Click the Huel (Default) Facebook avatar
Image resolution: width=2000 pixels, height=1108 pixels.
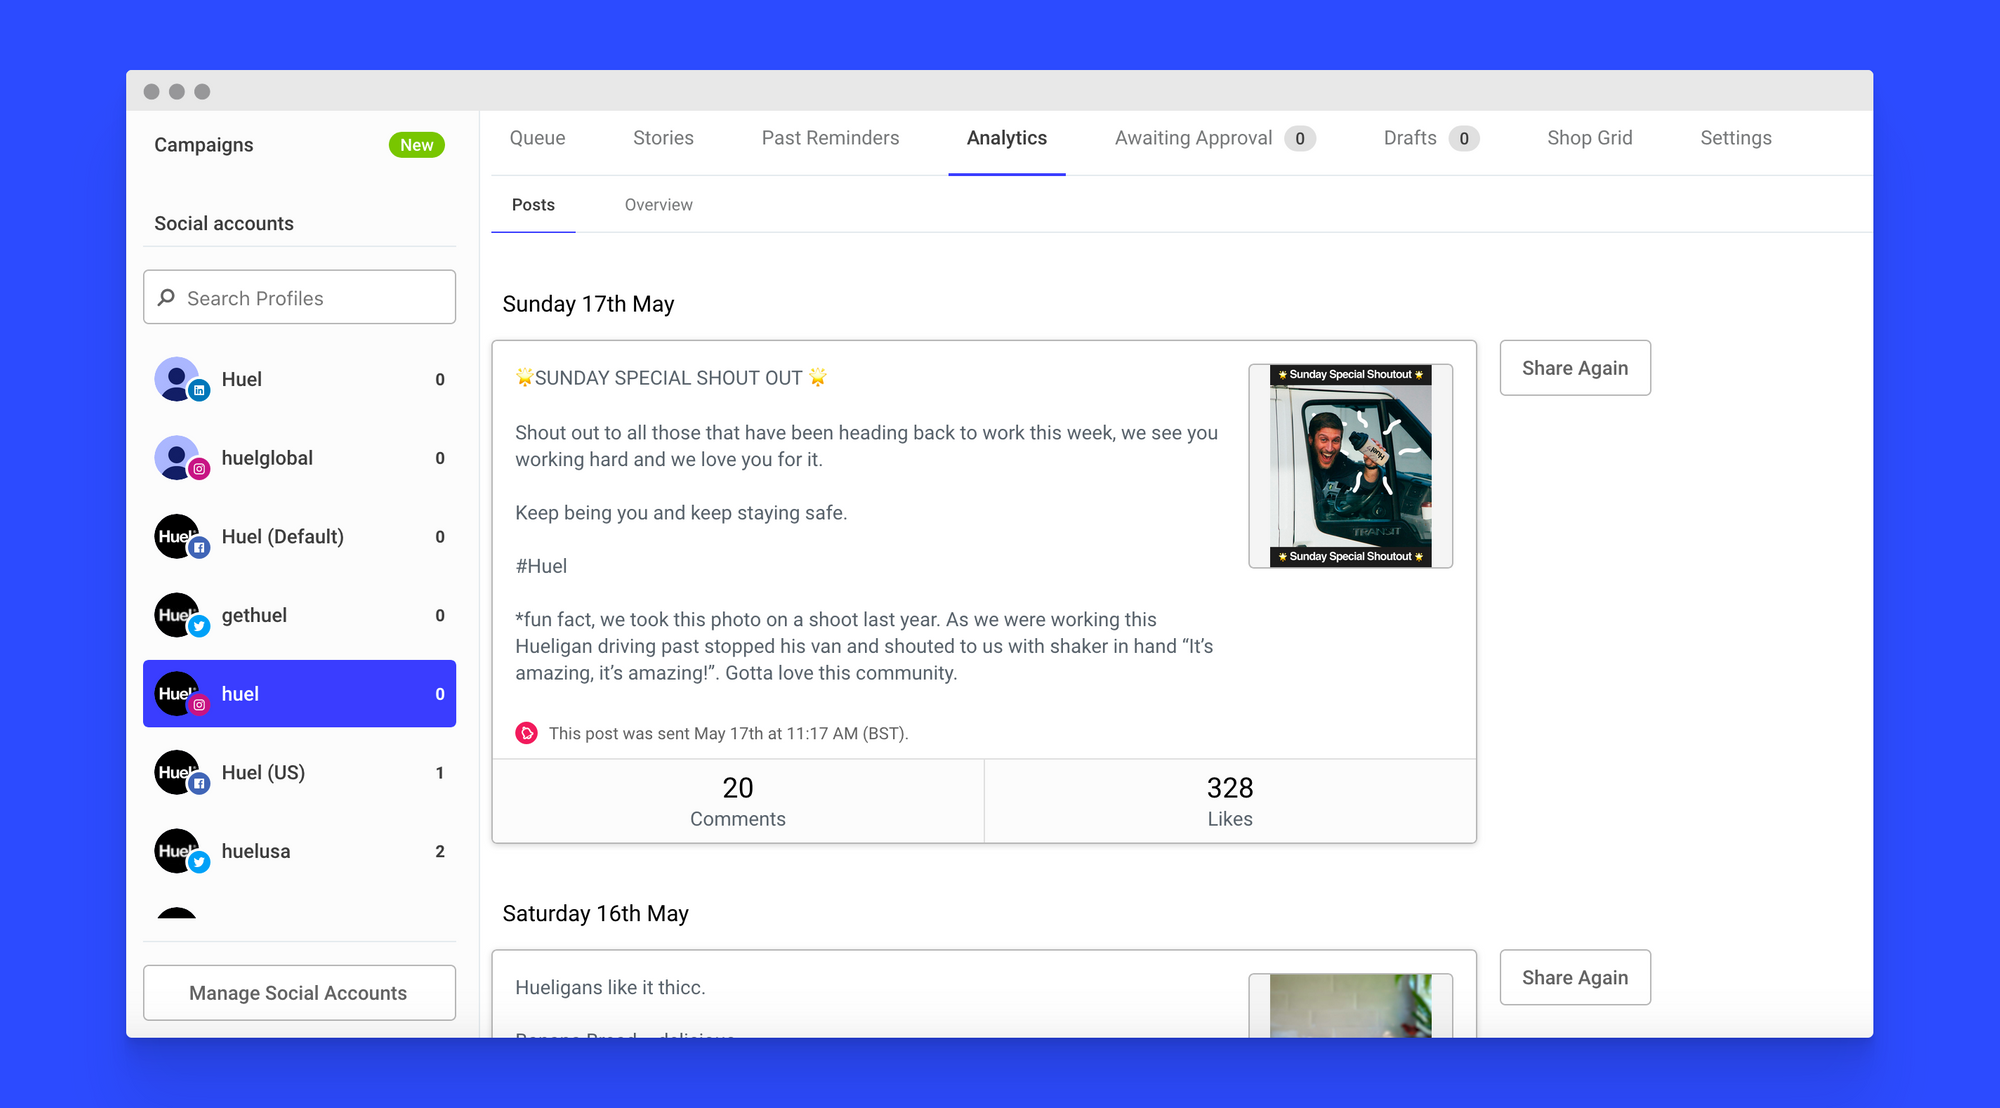click(x=177, y=537)
